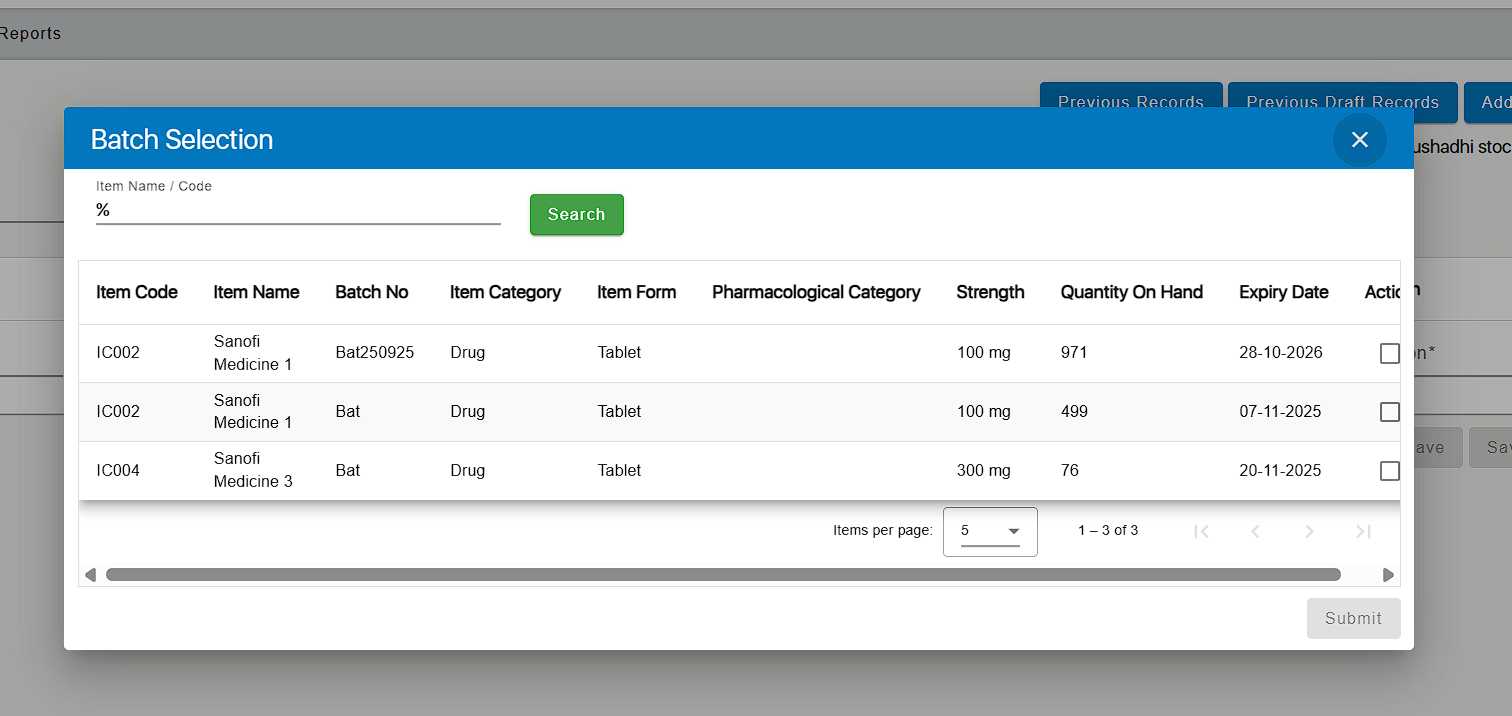The image size is (1512, 716).
Task: Close the Batch Selection dialog
Action: point(1359,140)
